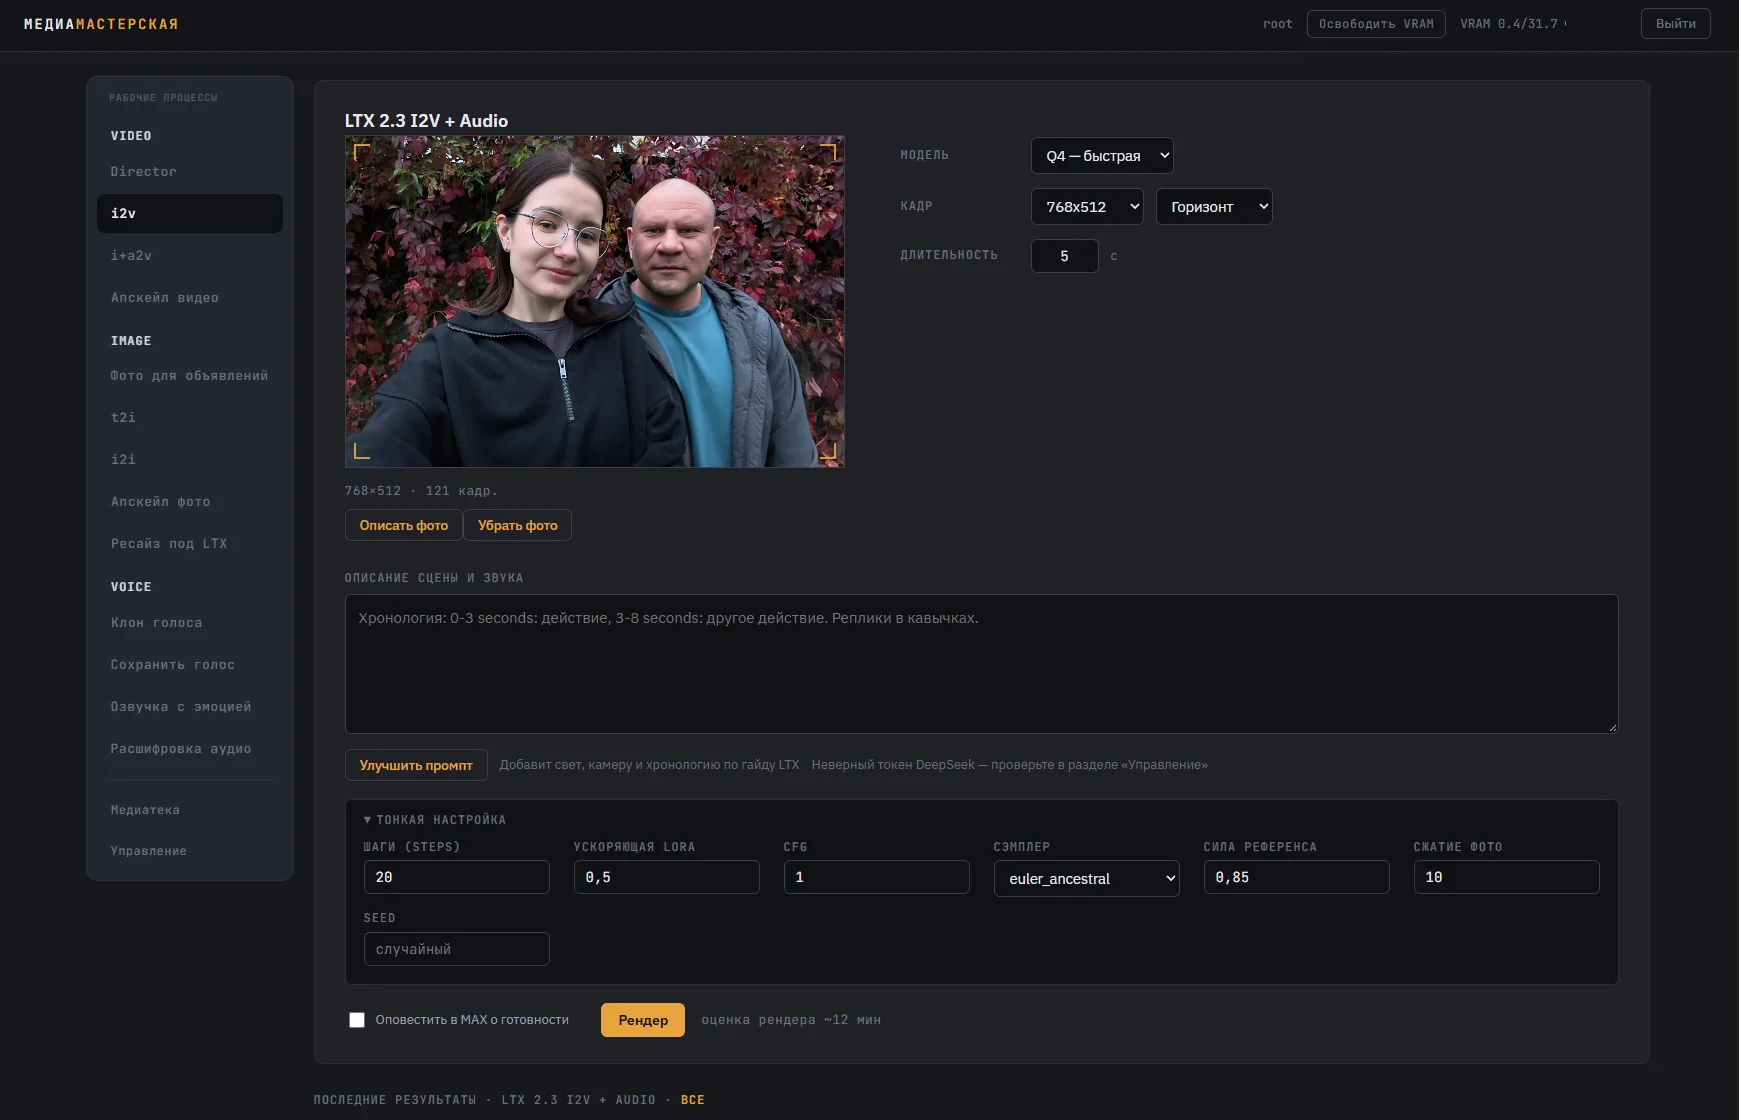Click the Рендер button
The height and width of the screenshot is (1120, 1741).
(643, 1020)
